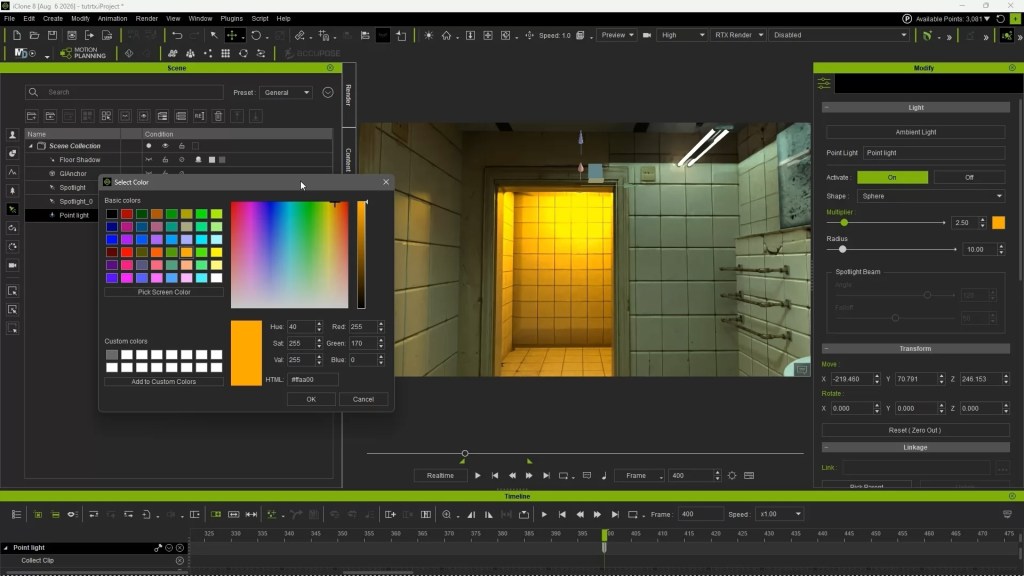Click the Hue value field

pos(301,327)
